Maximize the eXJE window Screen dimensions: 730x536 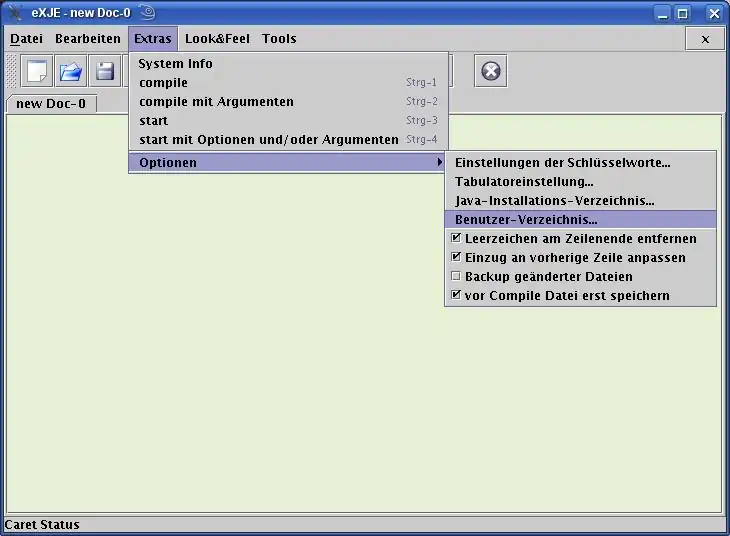(683, 13)
